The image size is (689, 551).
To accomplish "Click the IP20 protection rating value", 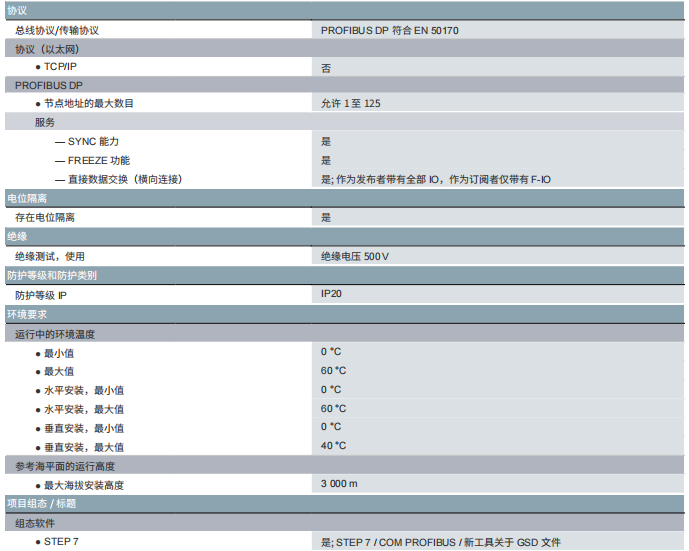I will 331,294.
